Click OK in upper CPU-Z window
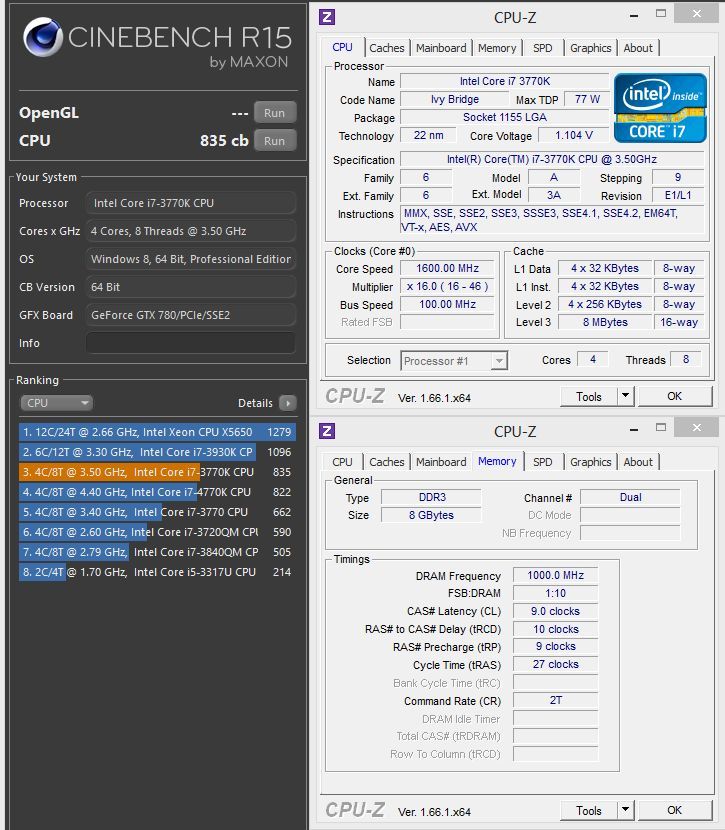The image size is (725, 830). pos(675,396)
